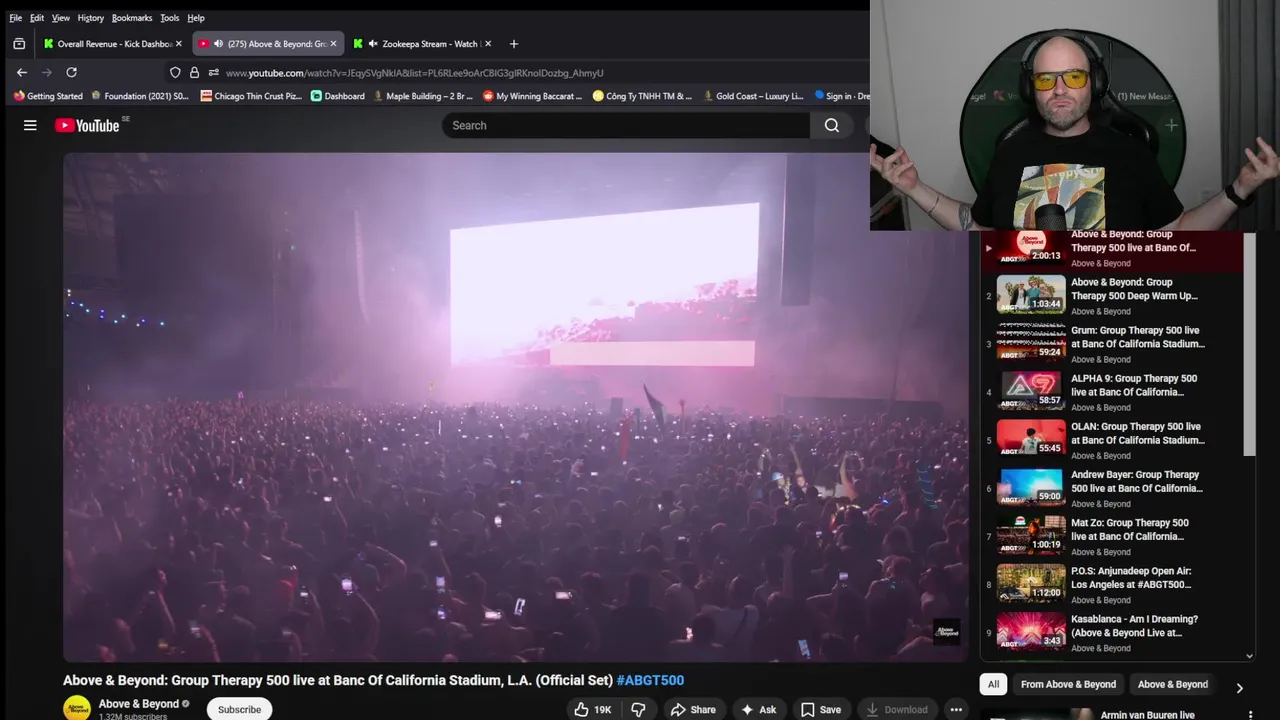Viewport: 1280px width, 720px height.
Task: Open Getting Started bookmark
Action: 48,96
